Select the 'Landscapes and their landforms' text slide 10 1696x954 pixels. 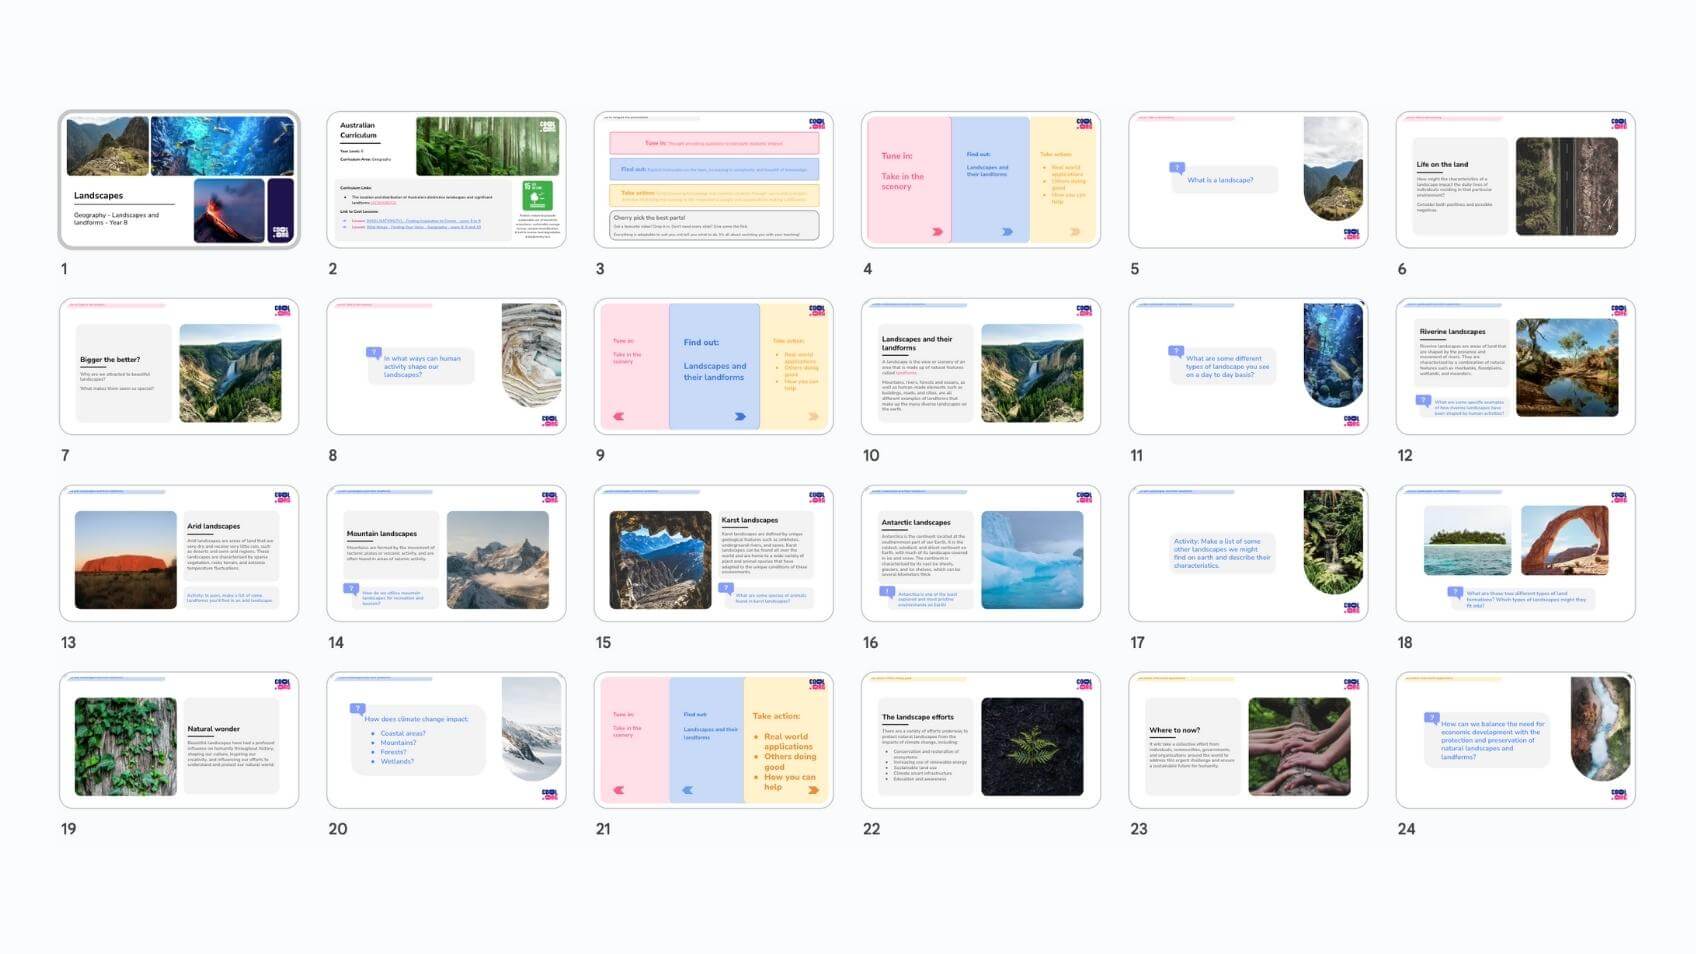(980, 367)
